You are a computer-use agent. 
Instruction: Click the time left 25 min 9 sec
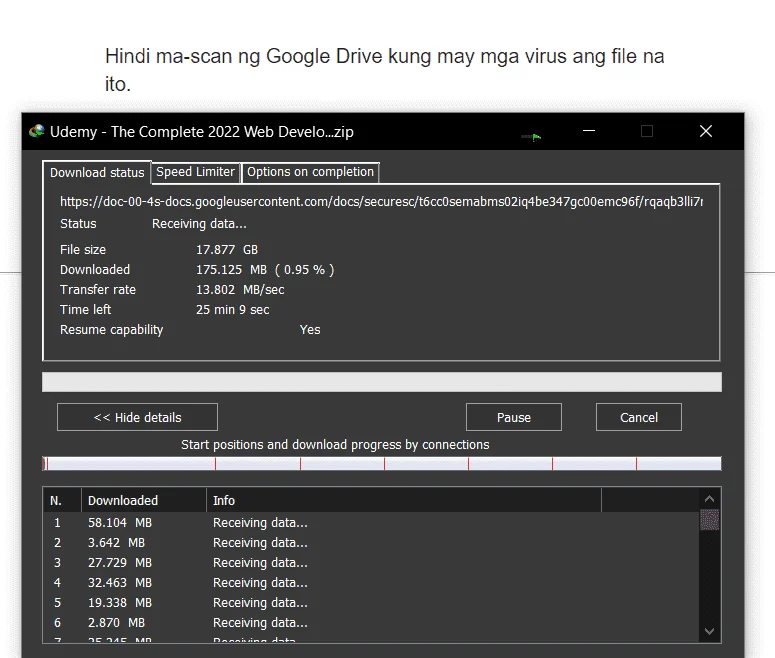233,310
